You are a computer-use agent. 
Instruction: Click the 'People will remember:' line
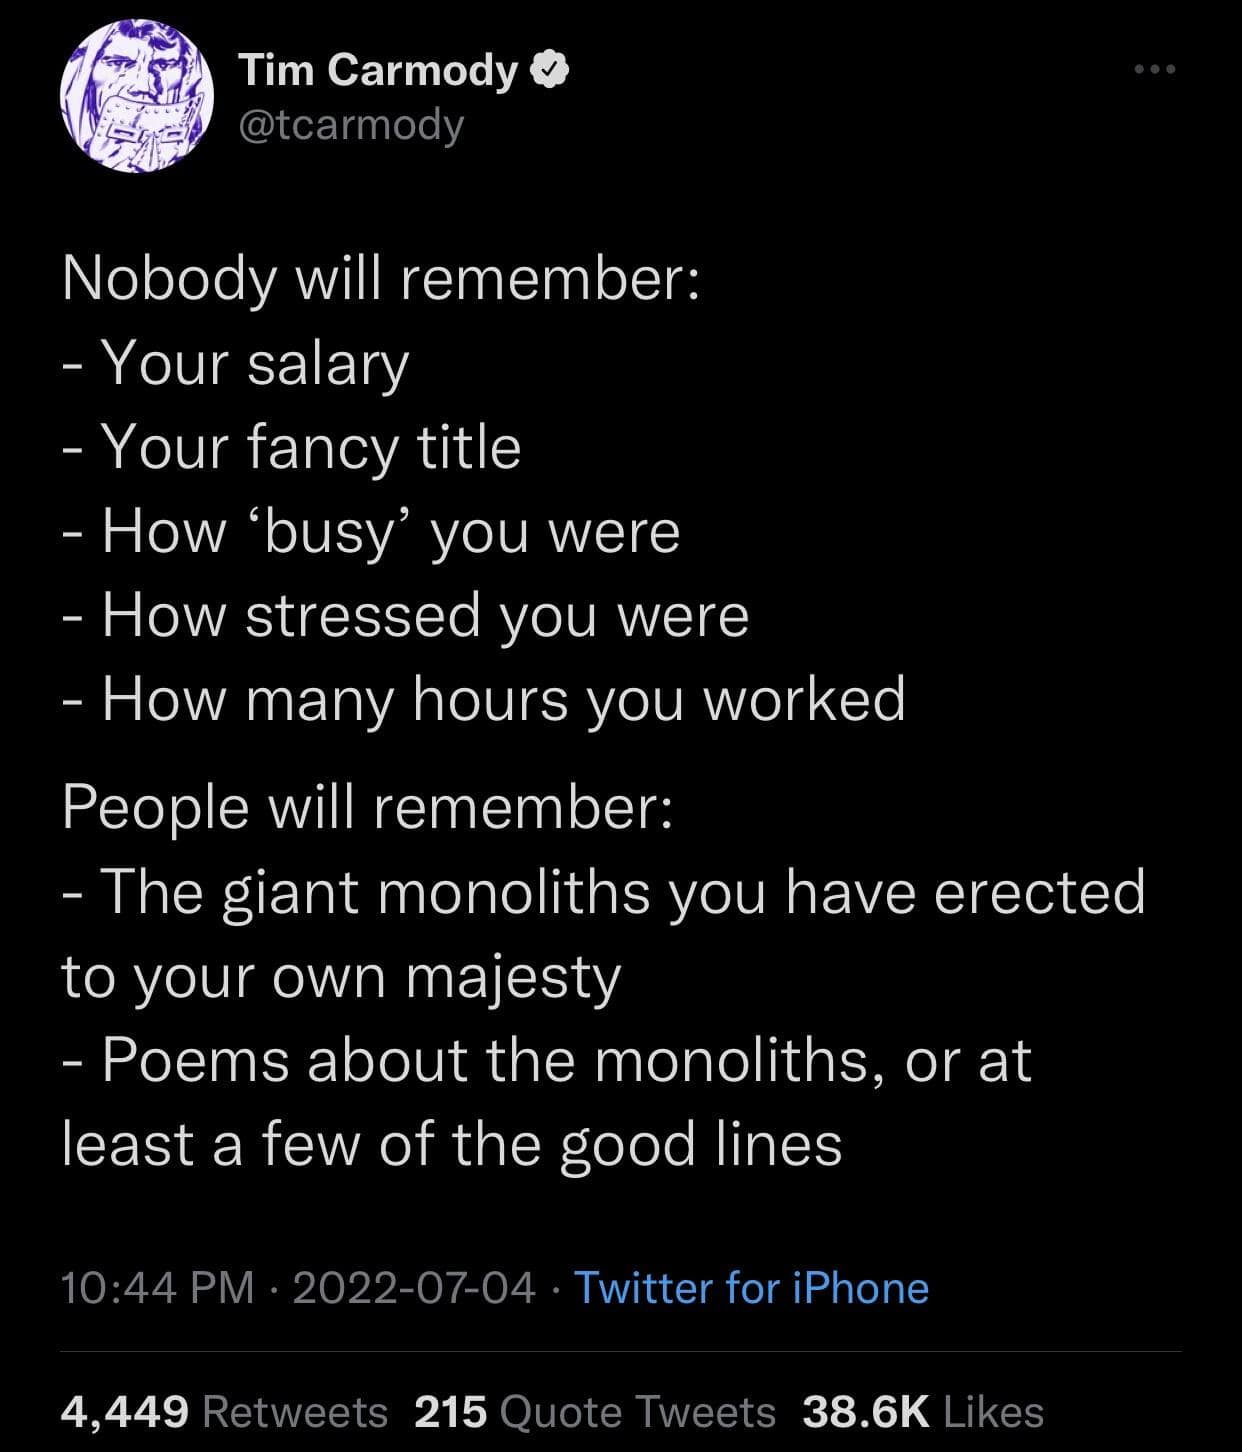tap(366, 807)
